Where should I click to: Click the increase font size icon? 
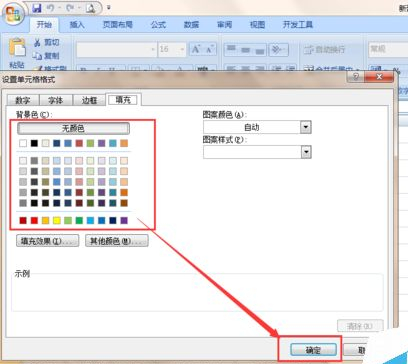[196, 50]
